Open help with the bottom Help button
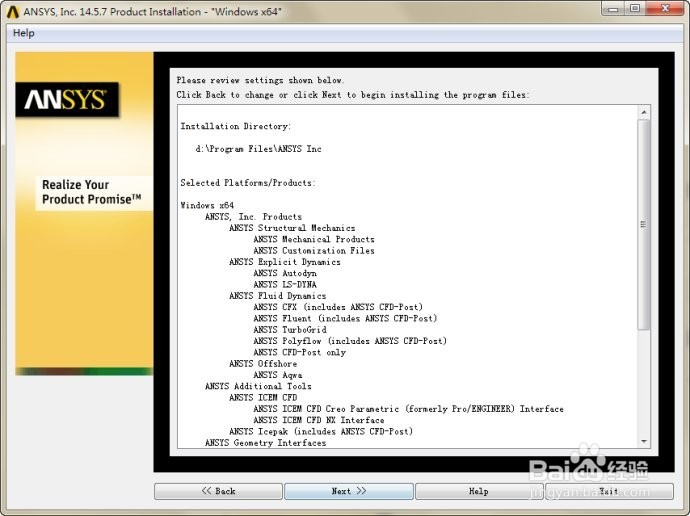Image resolution: width=690 pixels, height=516 pixels. tap(479, 491)
